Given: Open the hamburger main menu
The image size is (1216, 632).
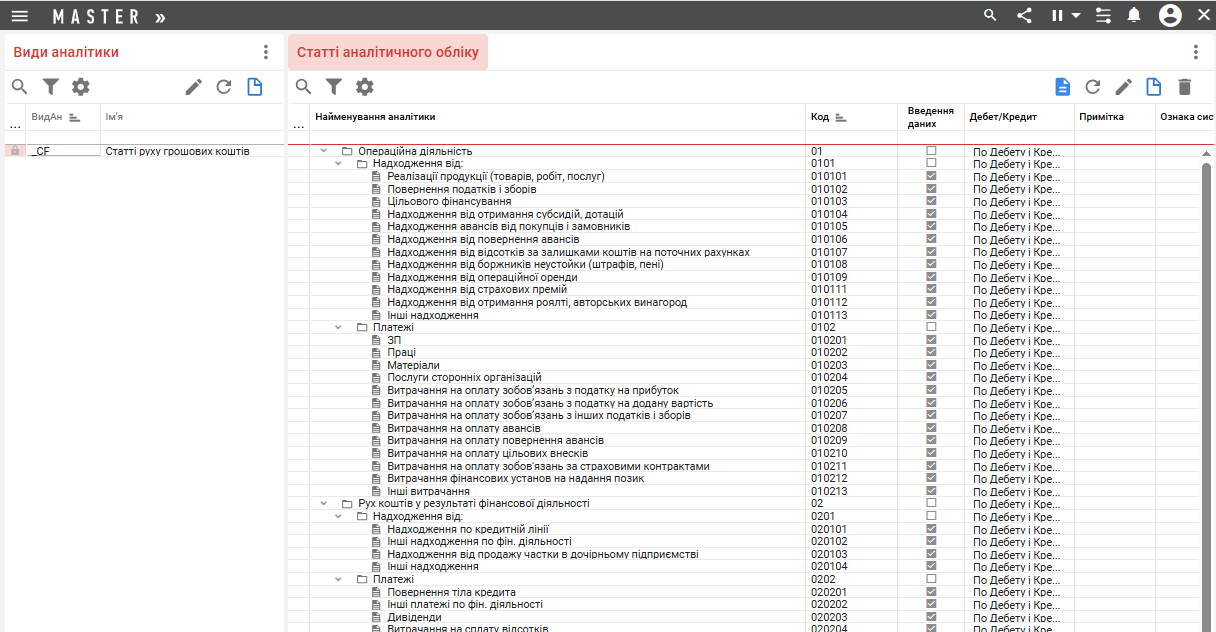Looking at the screenshot, I should pyautogui.click(x=20, y=16).
